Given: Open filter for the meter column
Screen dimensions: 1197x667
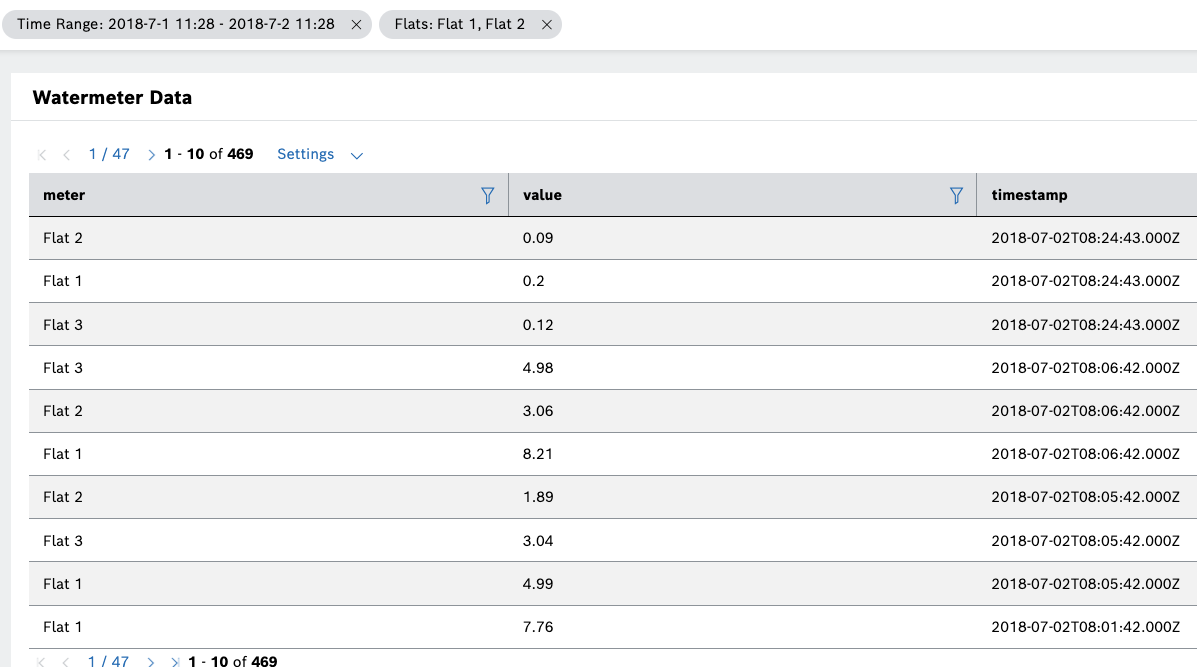Looking at the screenshot, I should [x=488, y=196].
